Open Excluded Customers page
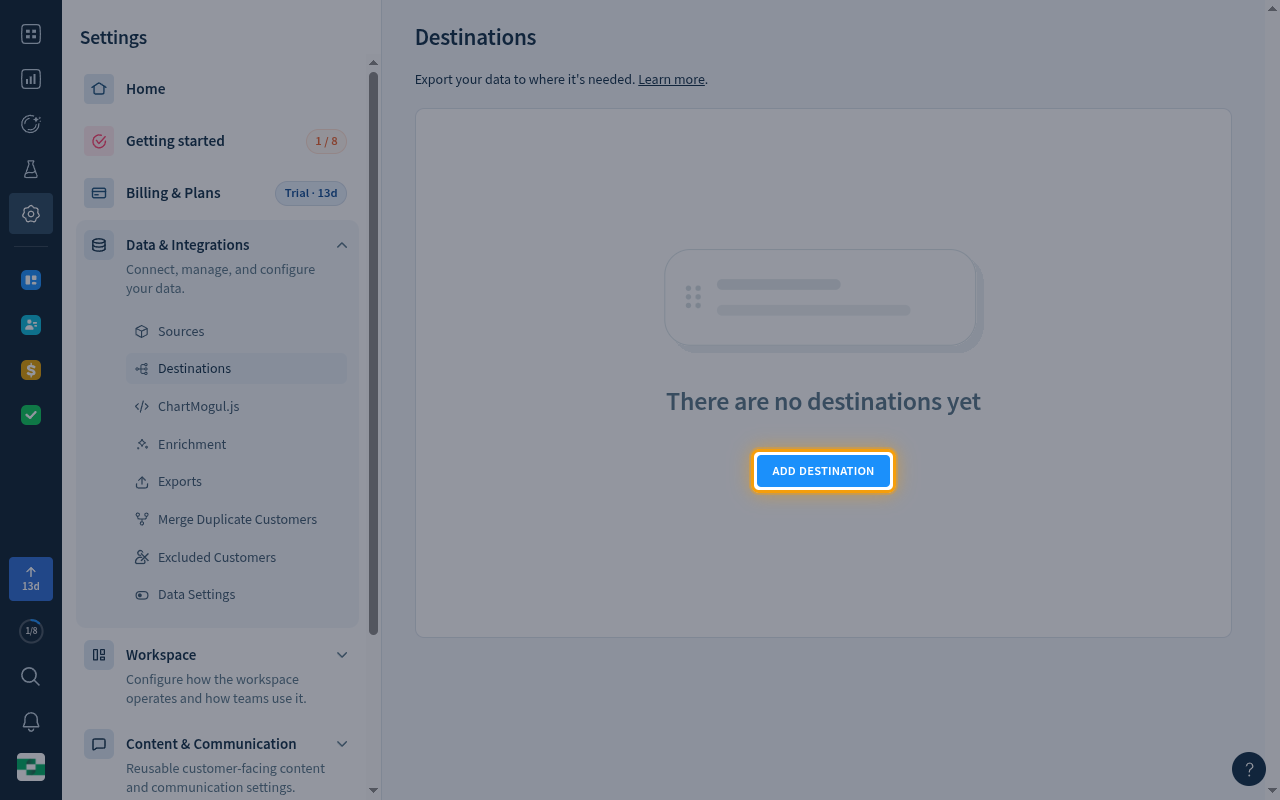The image size is (1280, 800). click(237, 557)
